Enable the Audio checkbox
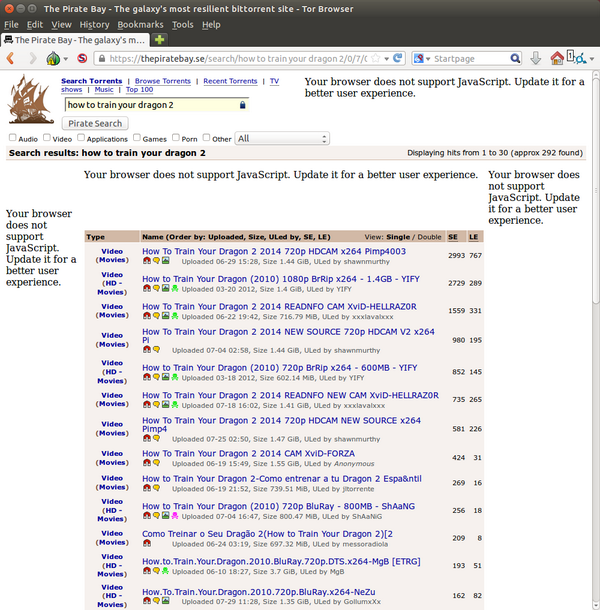Viewport: 600px width, 610px height. pos(13,137)
